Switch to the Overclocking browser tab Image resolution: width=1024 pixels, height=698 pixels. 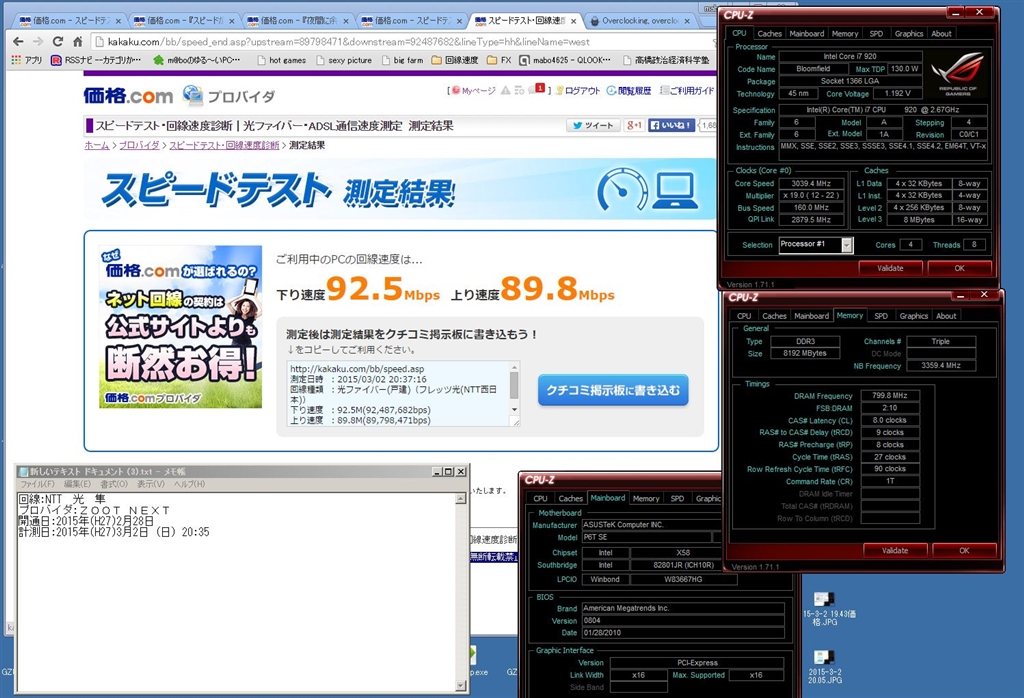click(639, 21)
